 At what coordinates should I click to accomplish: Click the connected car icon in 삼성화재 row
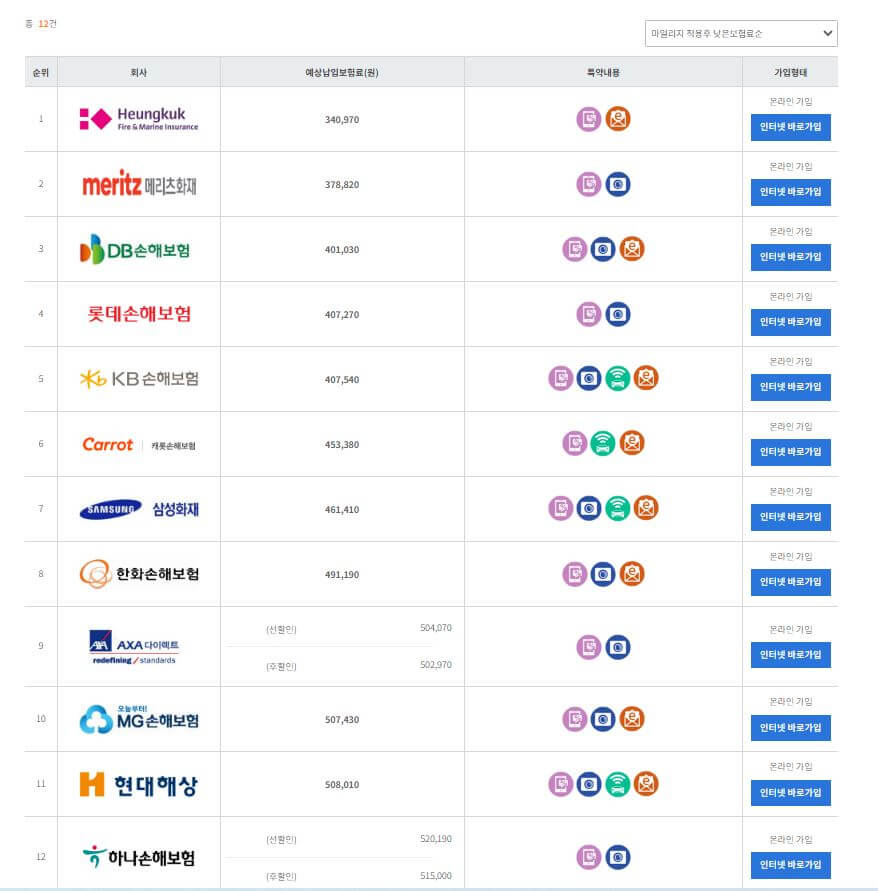pyautogui.click(x=616, y=509)
